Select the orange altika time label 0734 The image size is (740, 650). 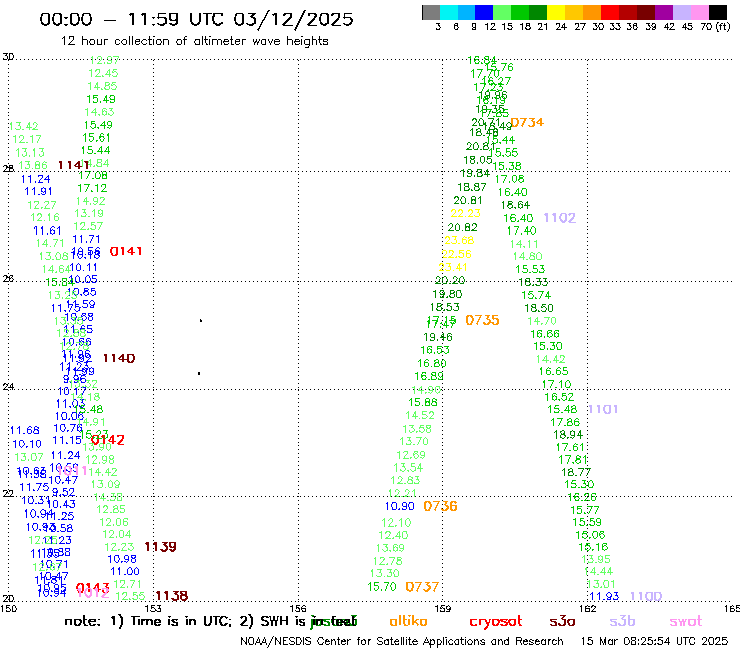click(527, 123)
